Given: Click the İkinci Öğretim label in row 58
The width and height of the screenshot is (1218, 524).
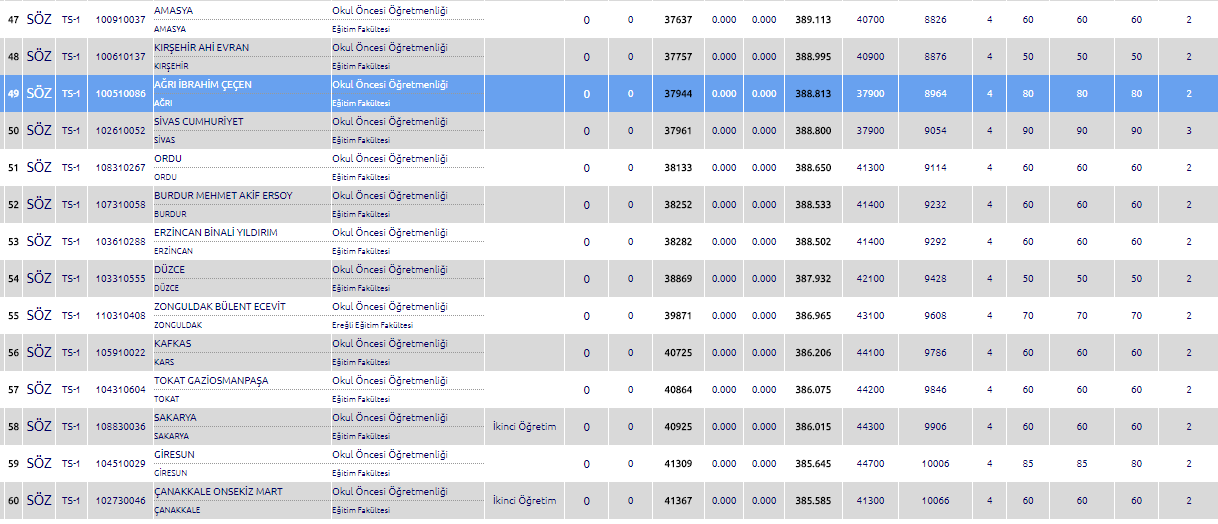Looking at the screenshot, I should 524,427.
